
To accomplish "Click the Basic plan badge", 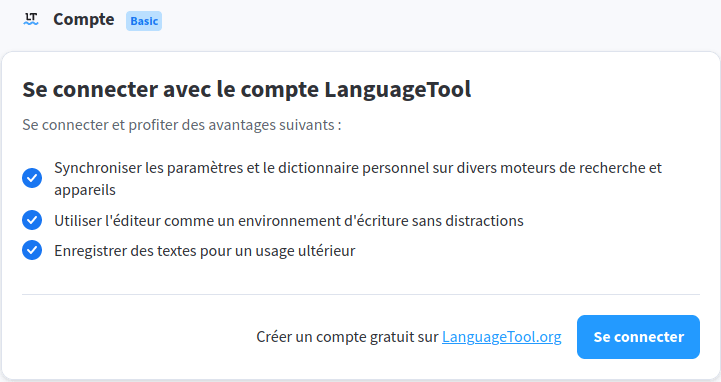I will 144,21.
